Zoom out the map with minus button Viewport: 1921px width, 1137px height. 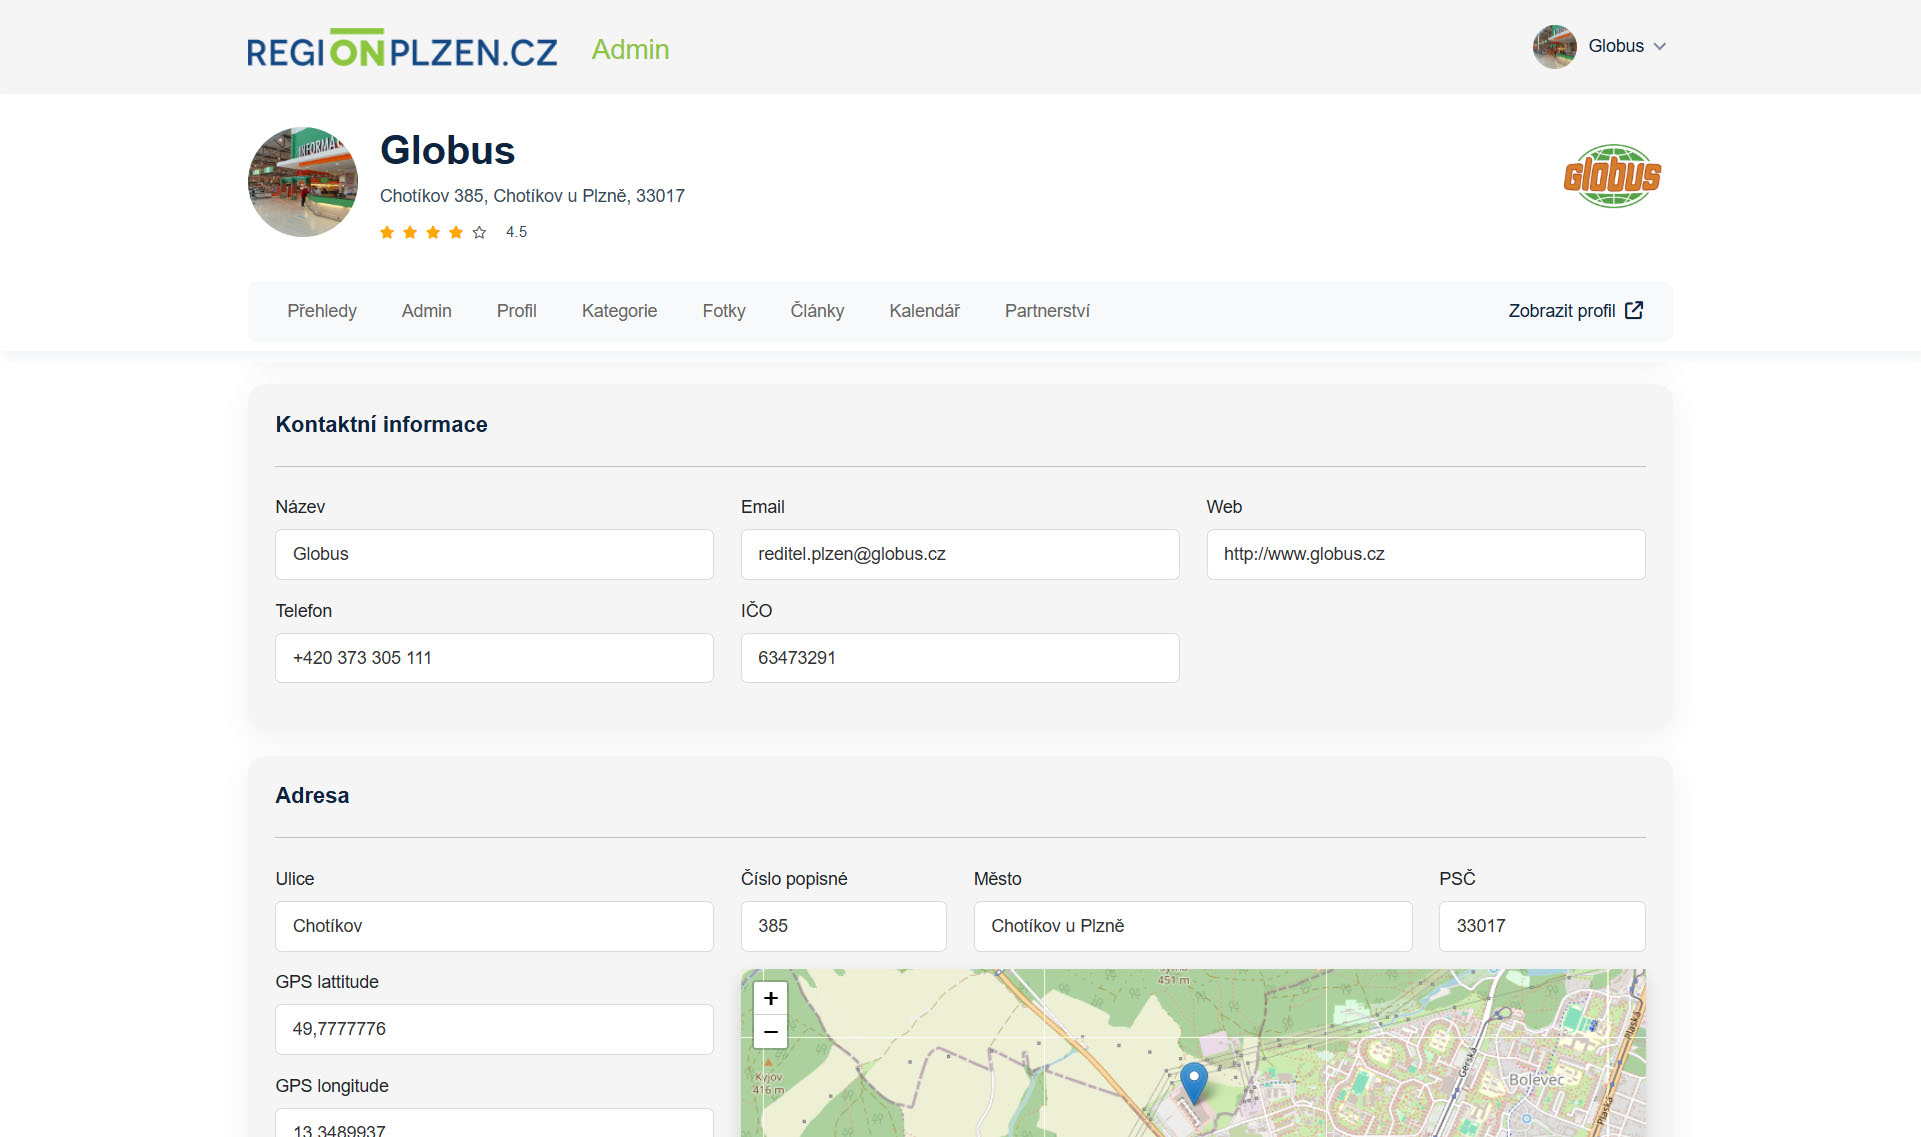point(771,1031)
